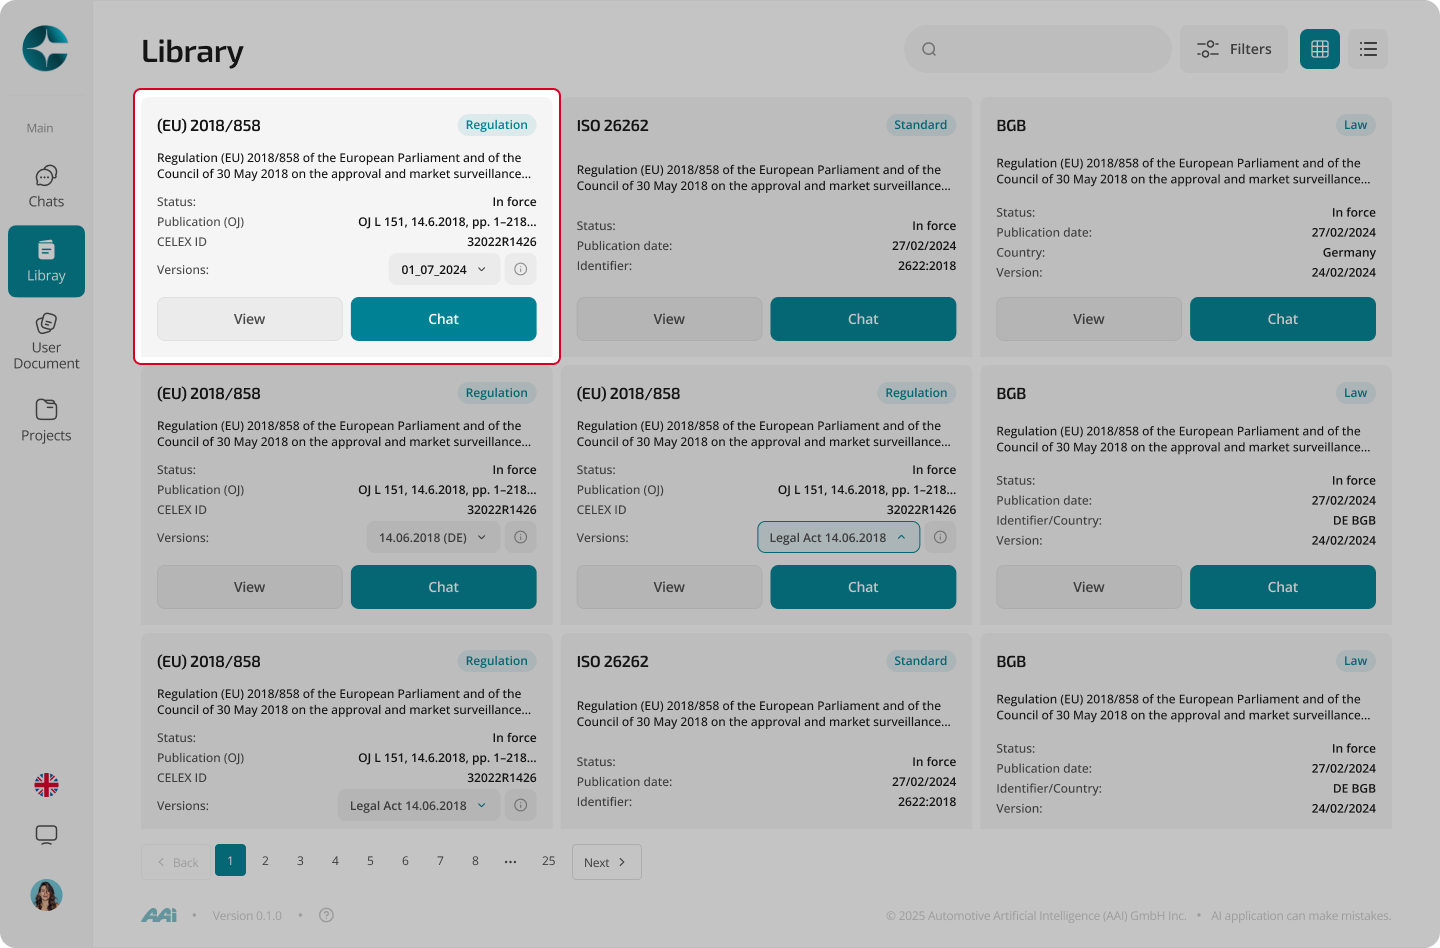Screen dimensions: 1440x948
Task: Start chat for first-row ISO 26262
Action: click(x=863, y=319)
